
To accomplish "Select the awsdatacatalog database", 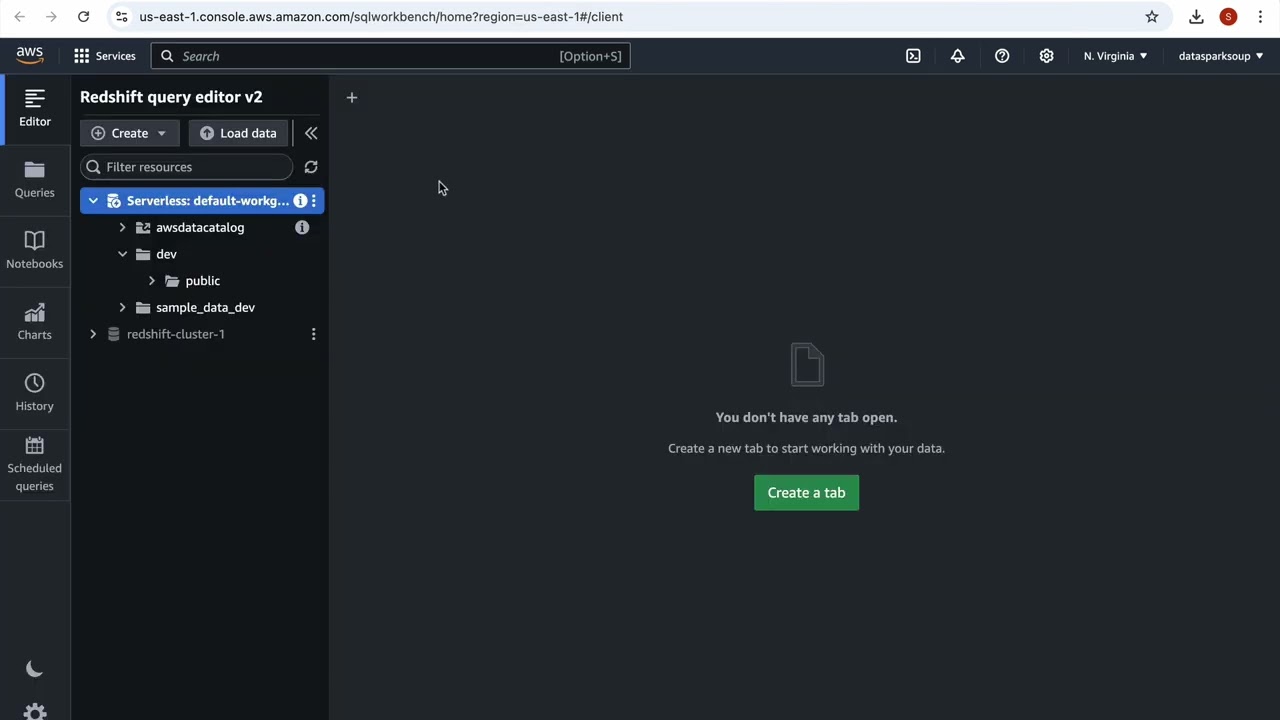I will click(200, 227).
